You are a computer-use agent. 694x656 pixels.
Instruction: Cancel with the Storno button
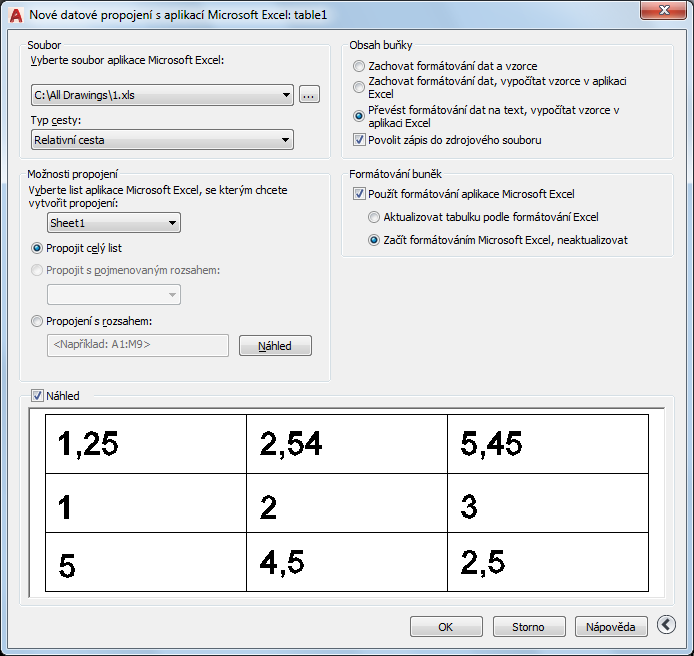pos(529,627)
